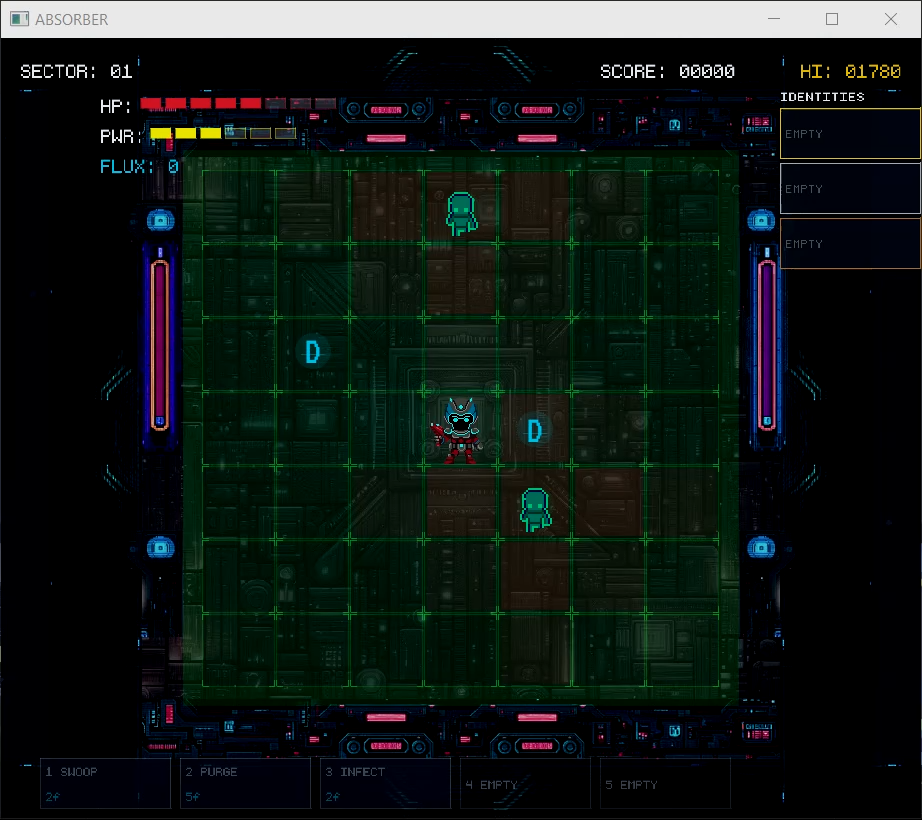
Task: Click the red armored player character
Action: point(460,431)
